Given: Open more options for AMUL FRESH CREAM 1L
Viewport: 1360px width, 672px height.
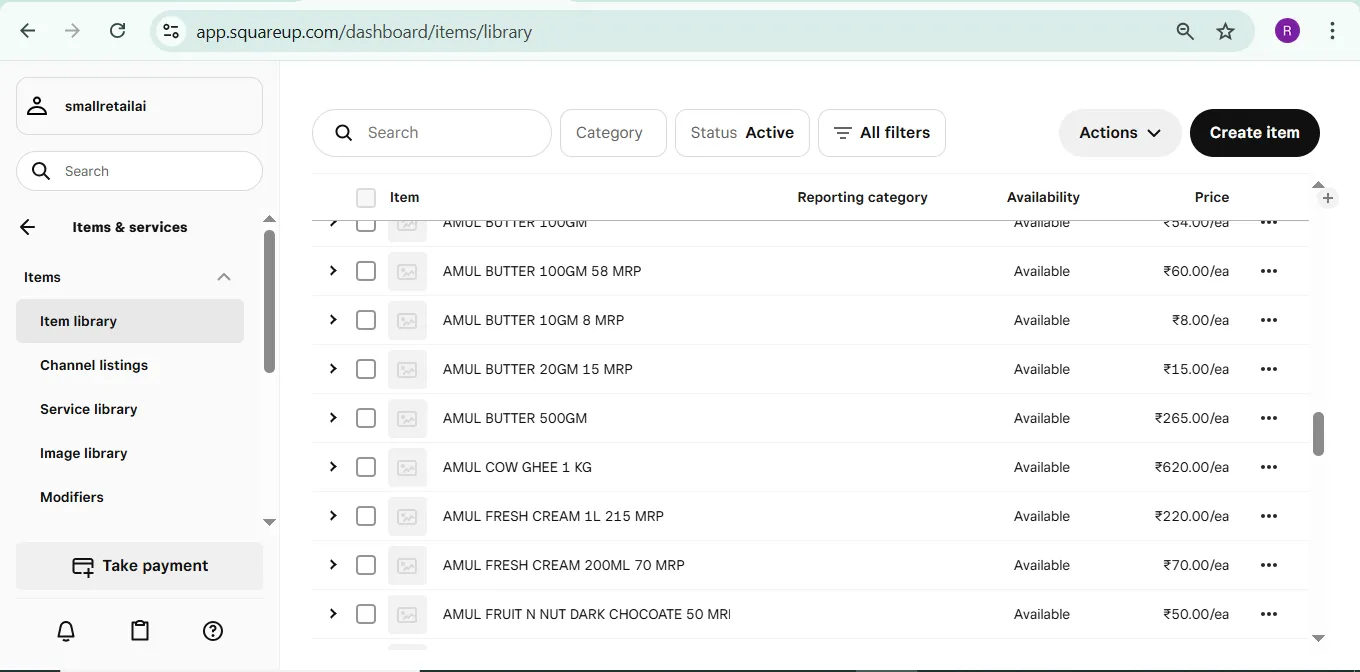Looking at the screenshot, I should coord(1269,516).
